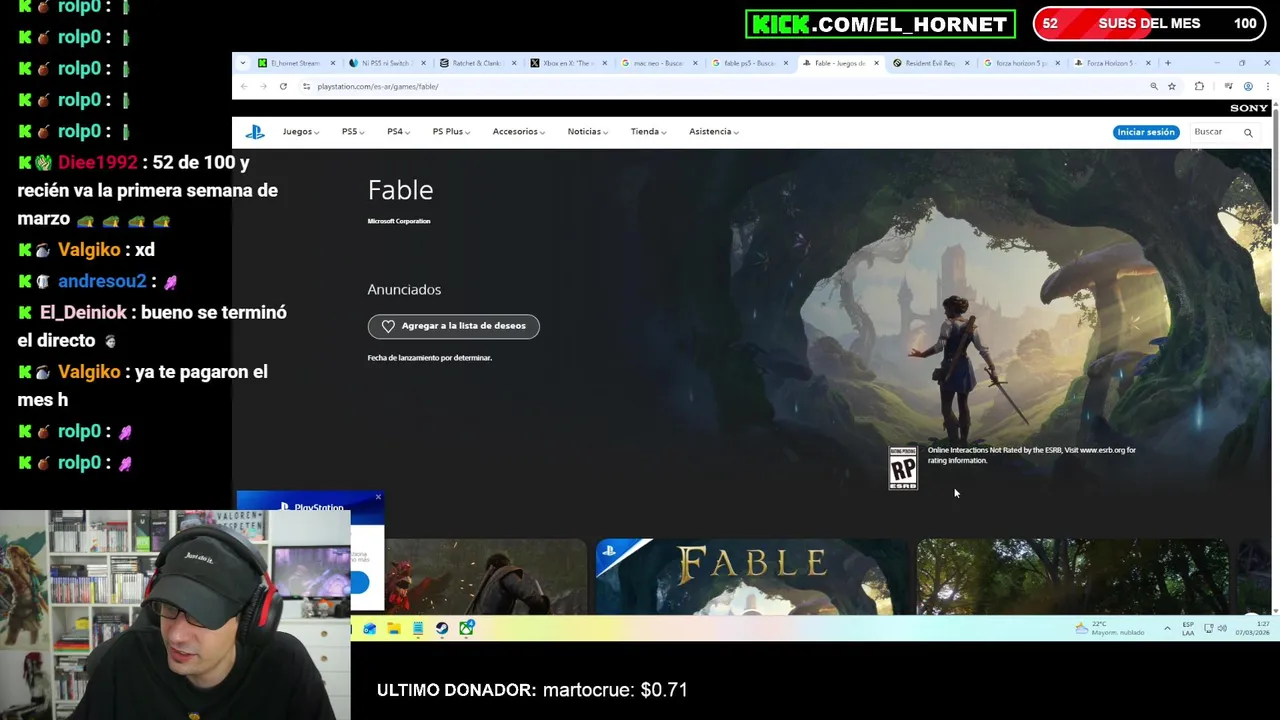
Task: Expand the Noticias menu
Action: pyautogui.click(x=588, y=132)
